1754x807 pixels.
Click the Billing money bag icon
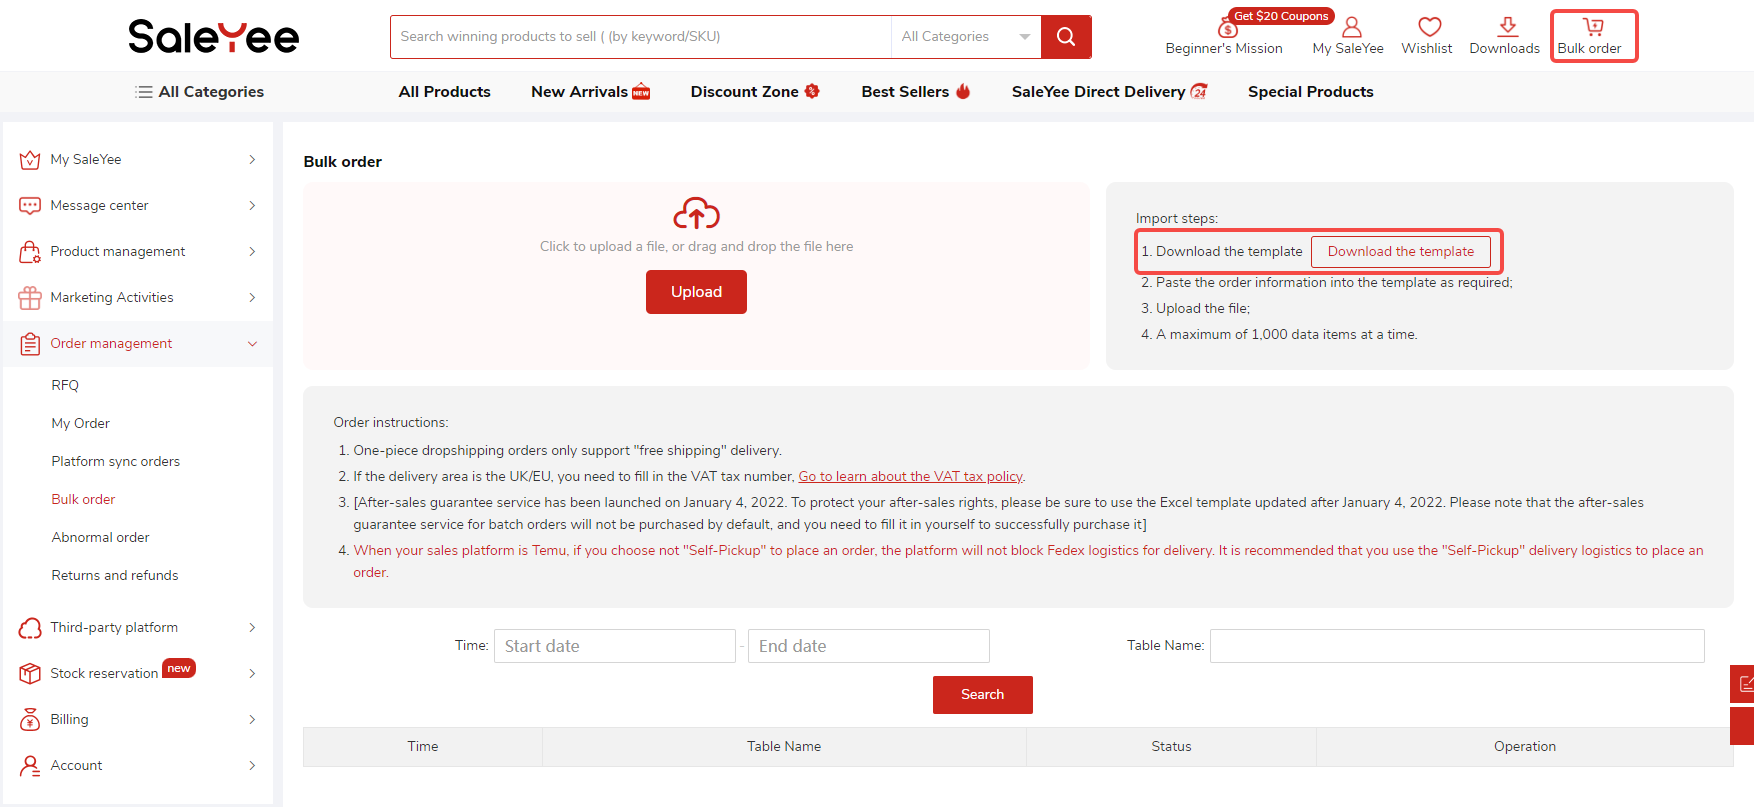pyautogui.click(x=30, y=720)
